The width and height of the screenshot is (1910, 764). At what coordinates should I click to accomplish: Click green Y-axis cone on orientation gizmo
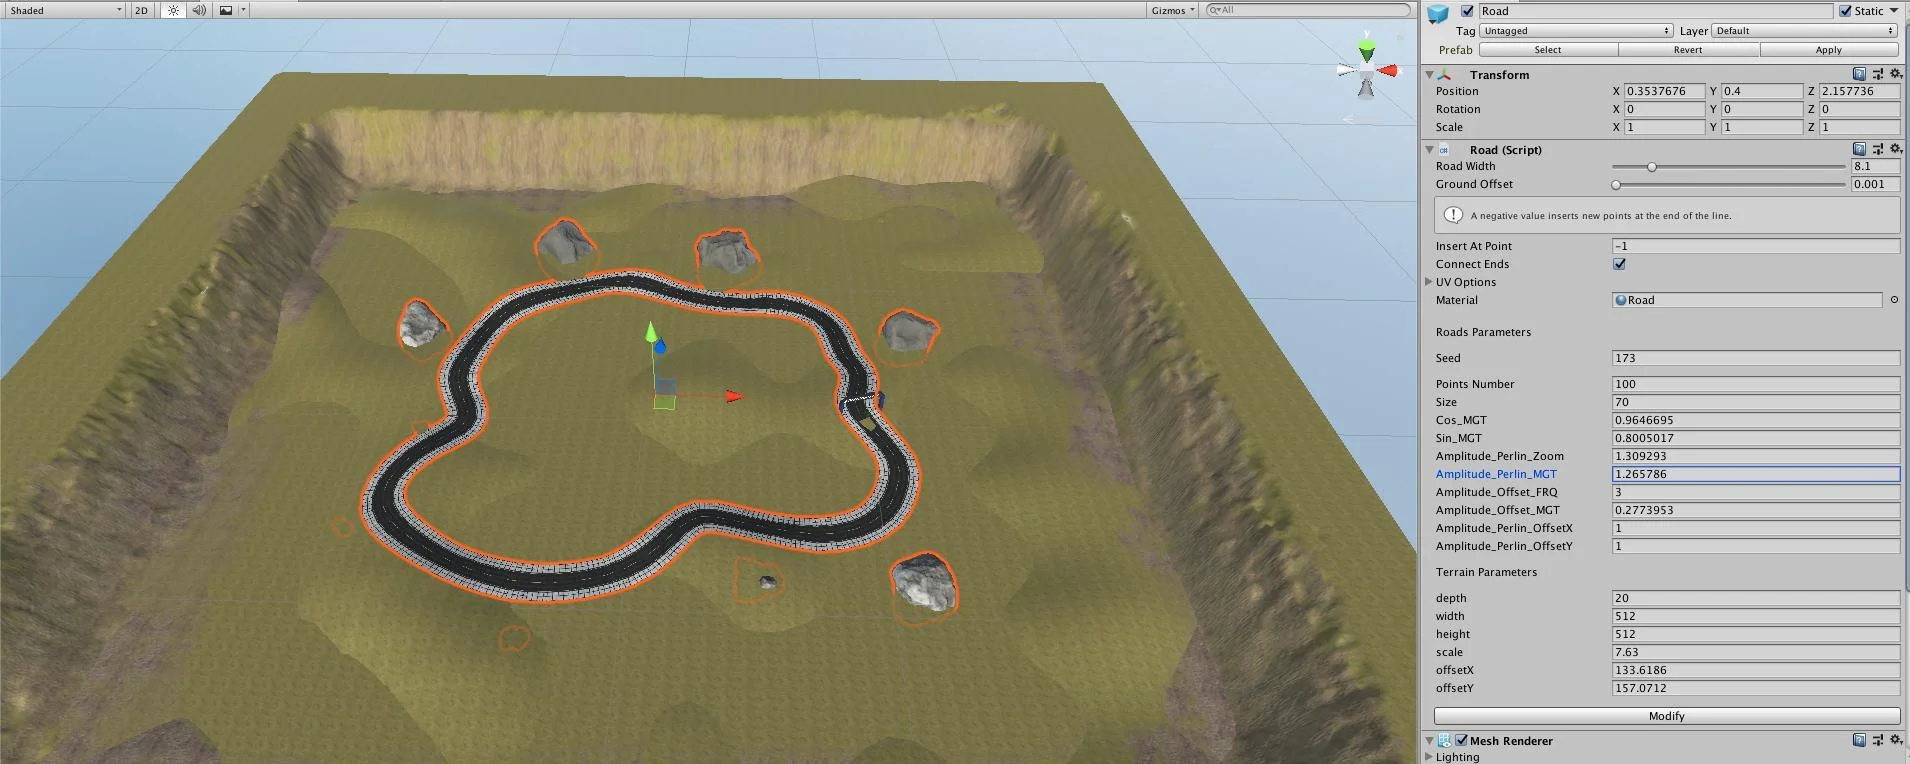click(1366, 49)
